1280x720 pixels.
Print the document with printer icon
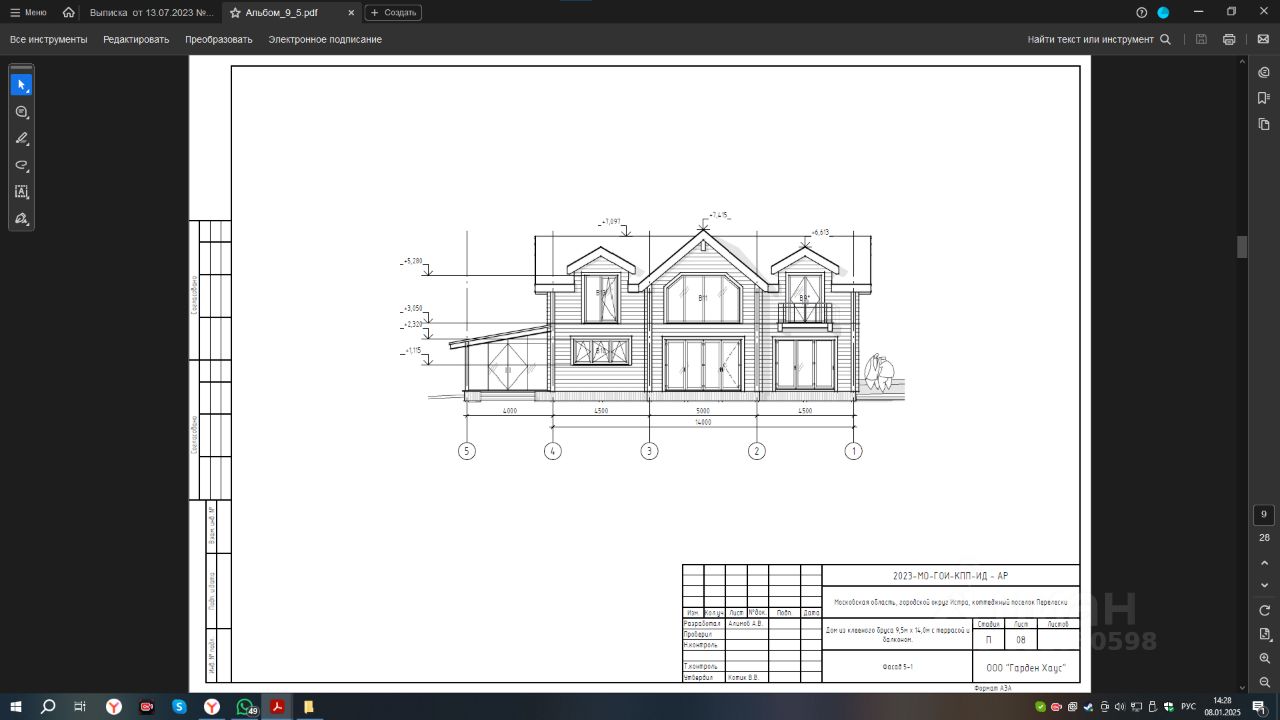point(1229,40)
